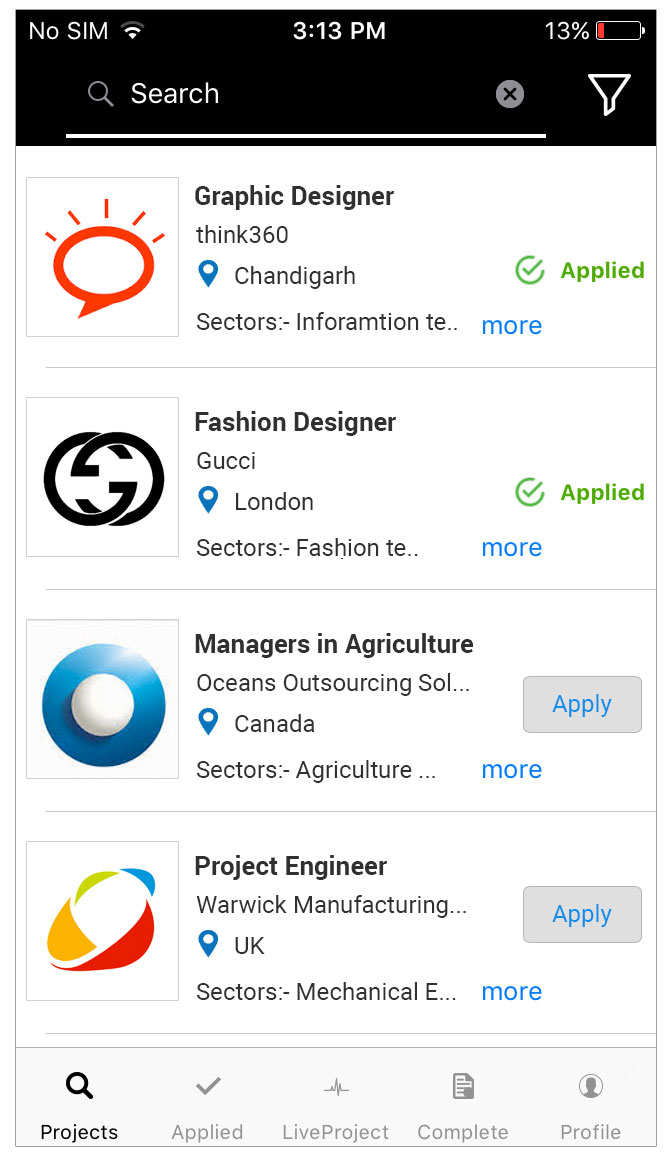
Task: Apply to Managers in Agriculture job
Action: tap(582, 704)
